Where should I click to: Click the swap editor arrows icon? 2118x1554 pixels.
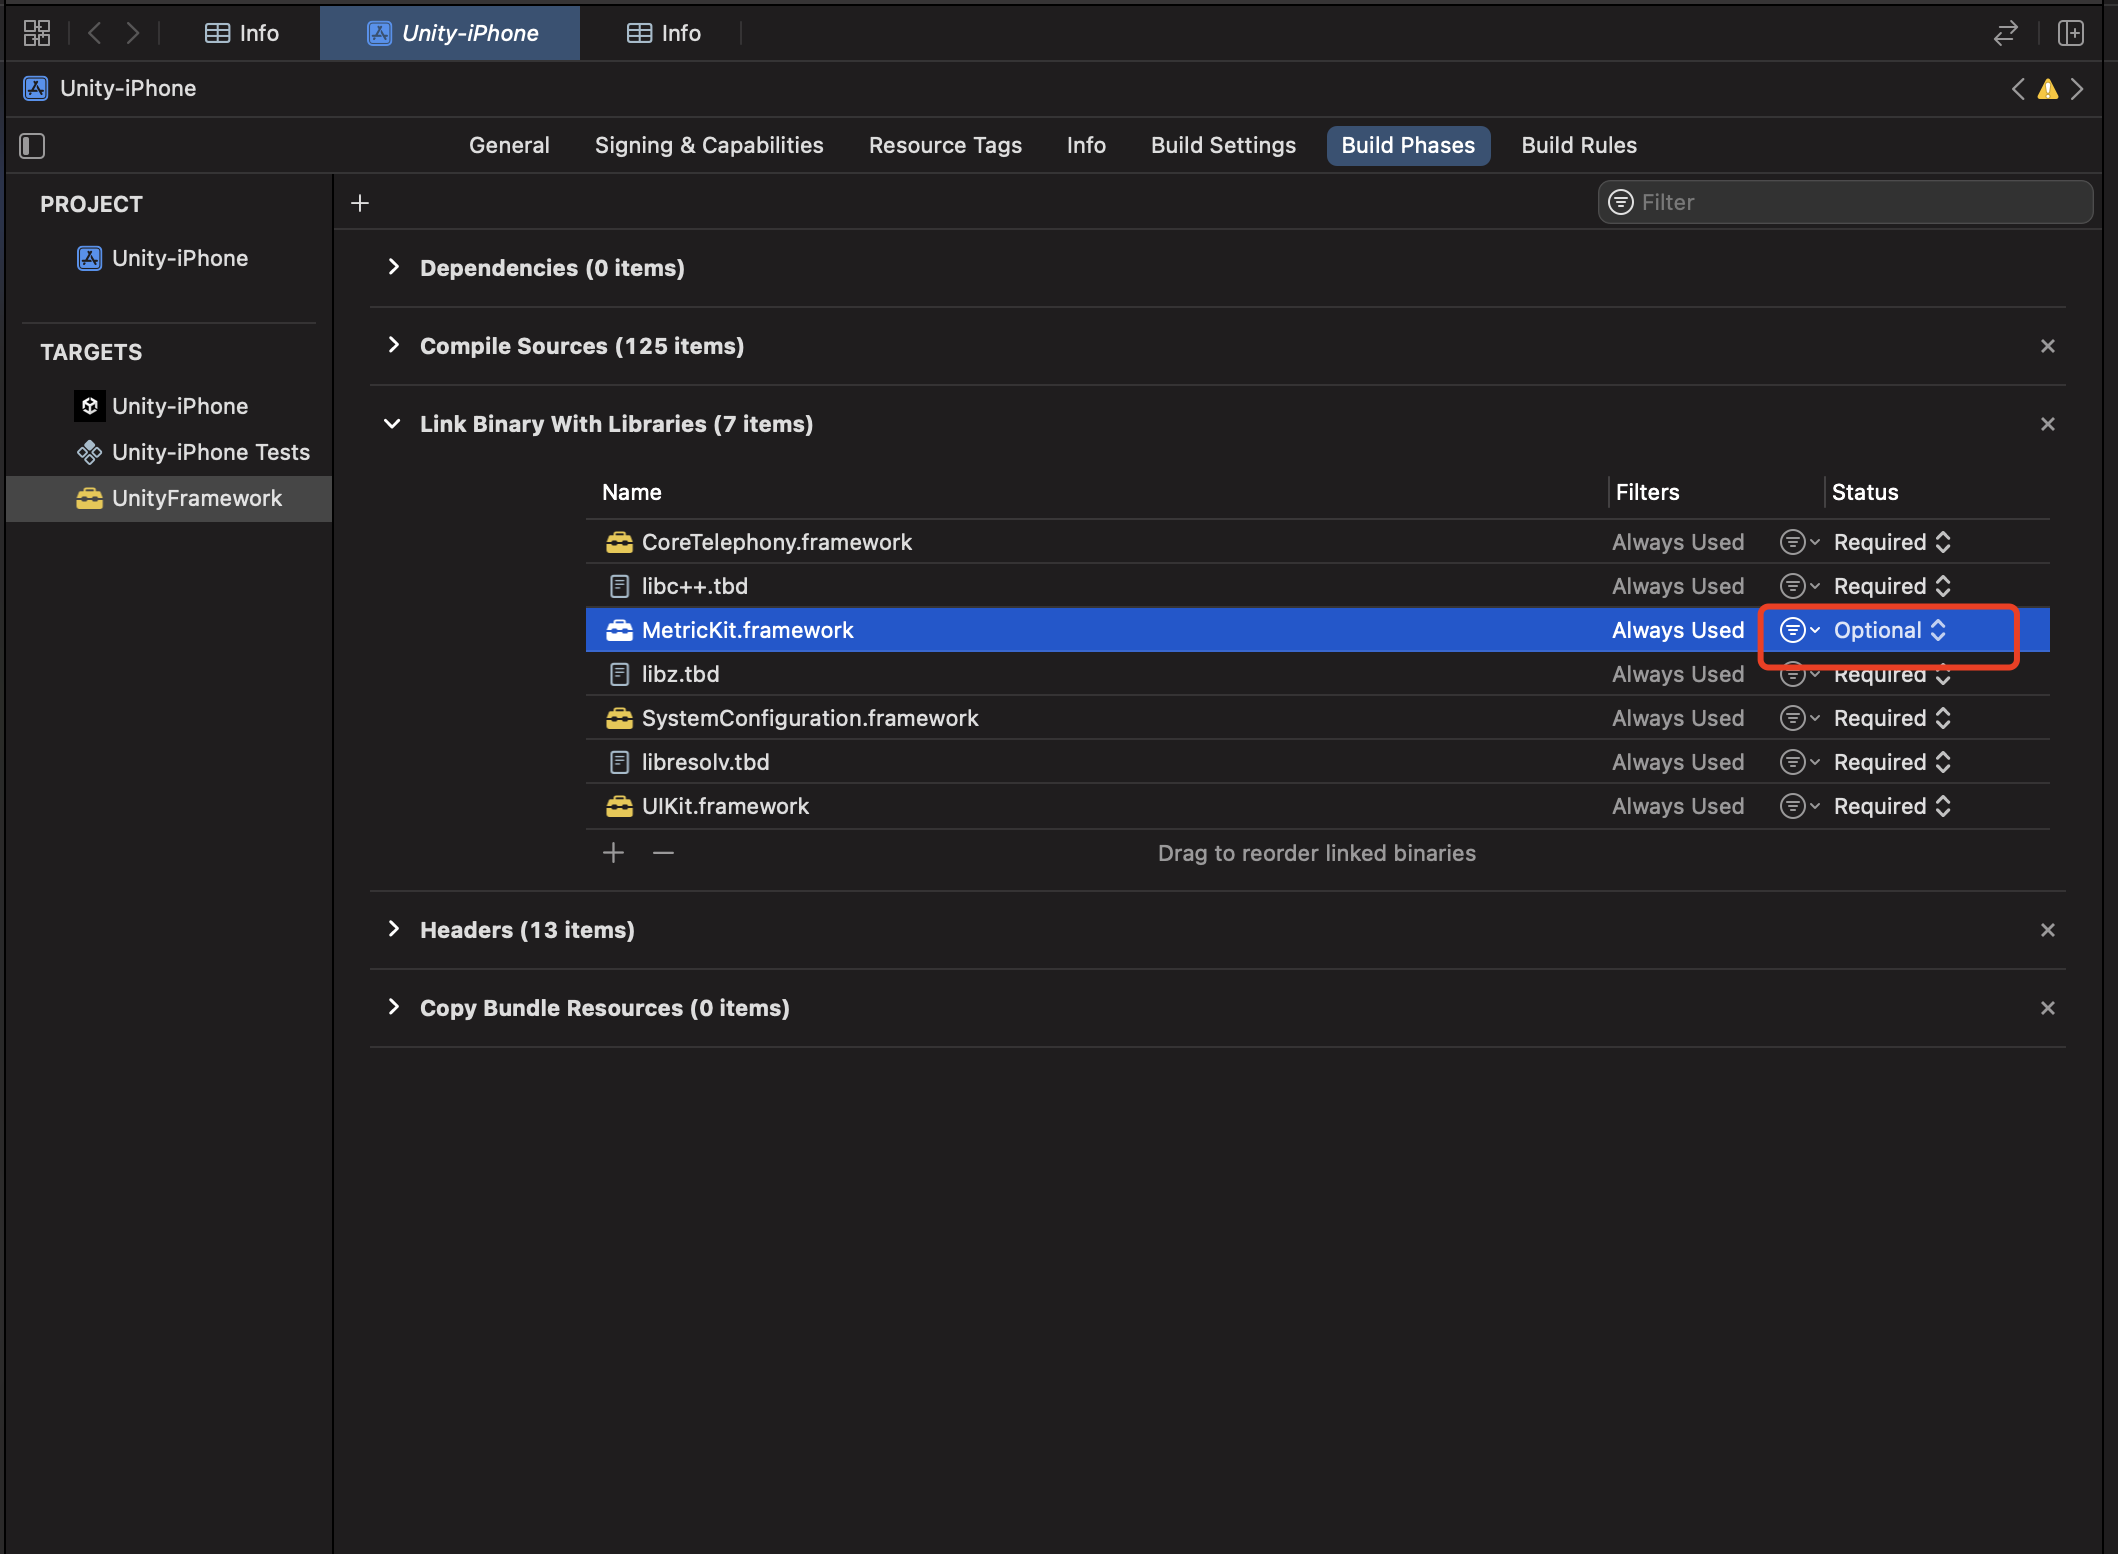pos(2005,33)
